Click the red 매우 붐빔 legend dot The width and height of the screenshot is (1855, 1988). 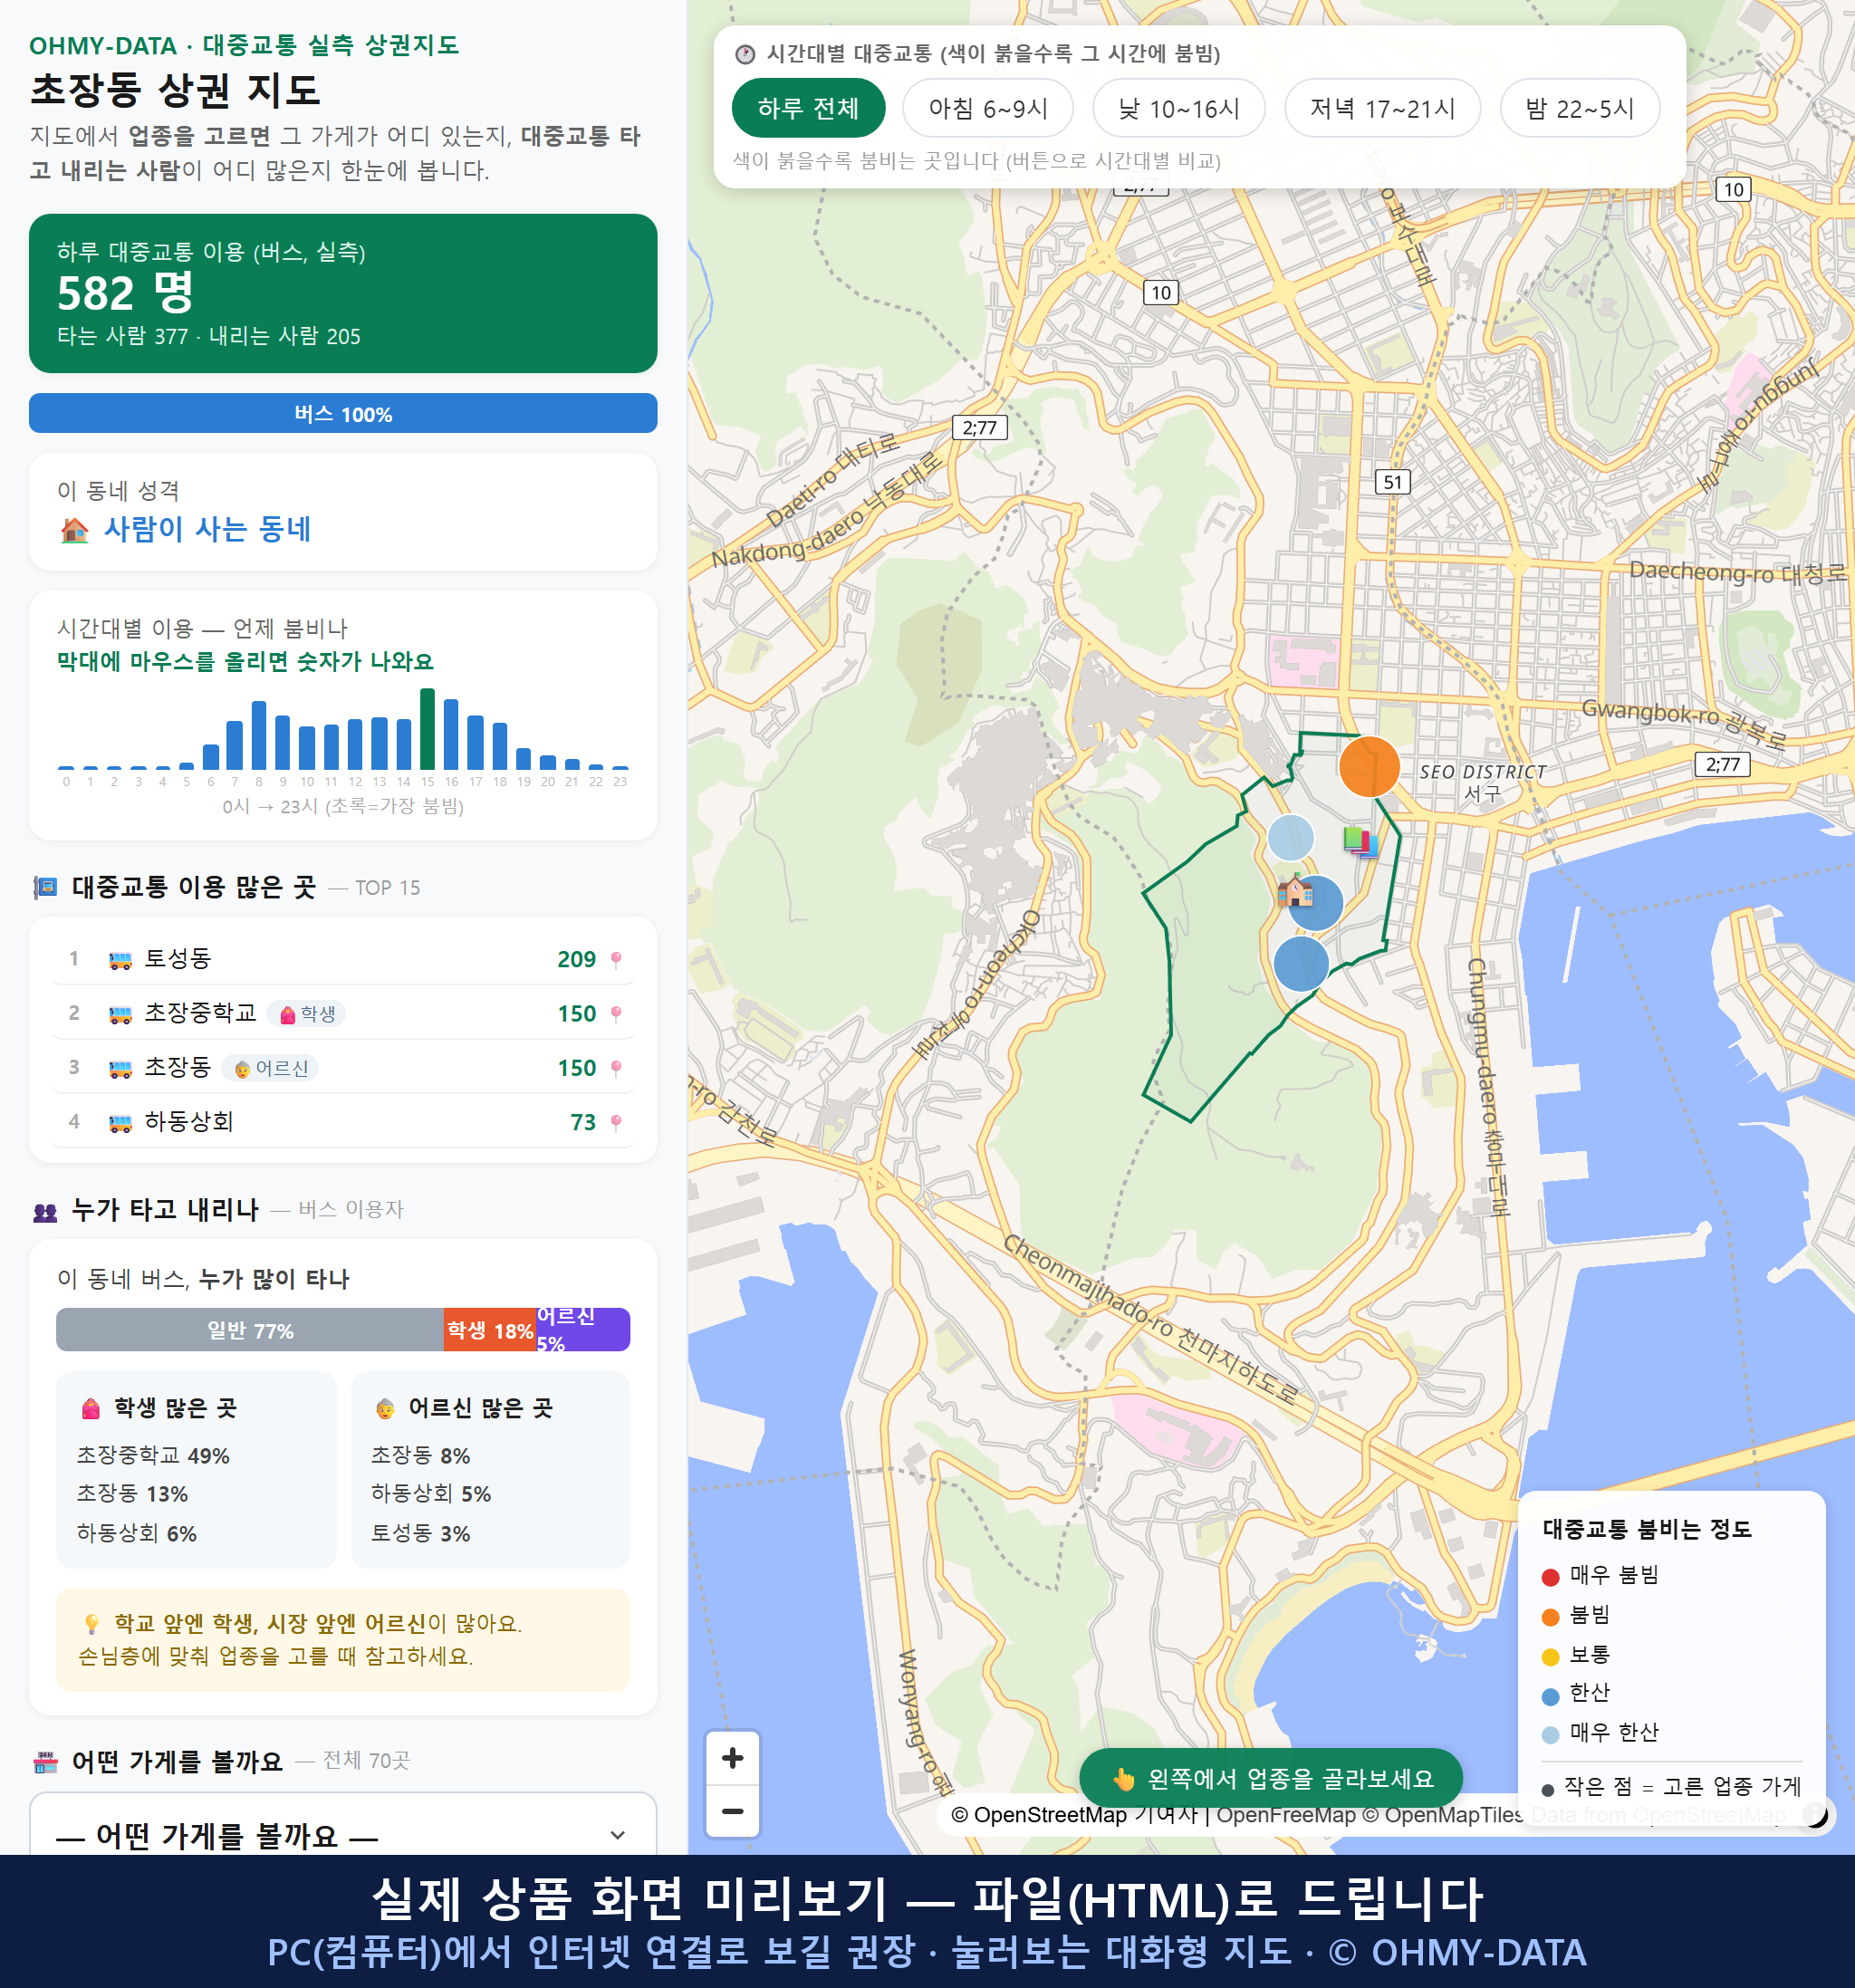coord(1550,1577)
